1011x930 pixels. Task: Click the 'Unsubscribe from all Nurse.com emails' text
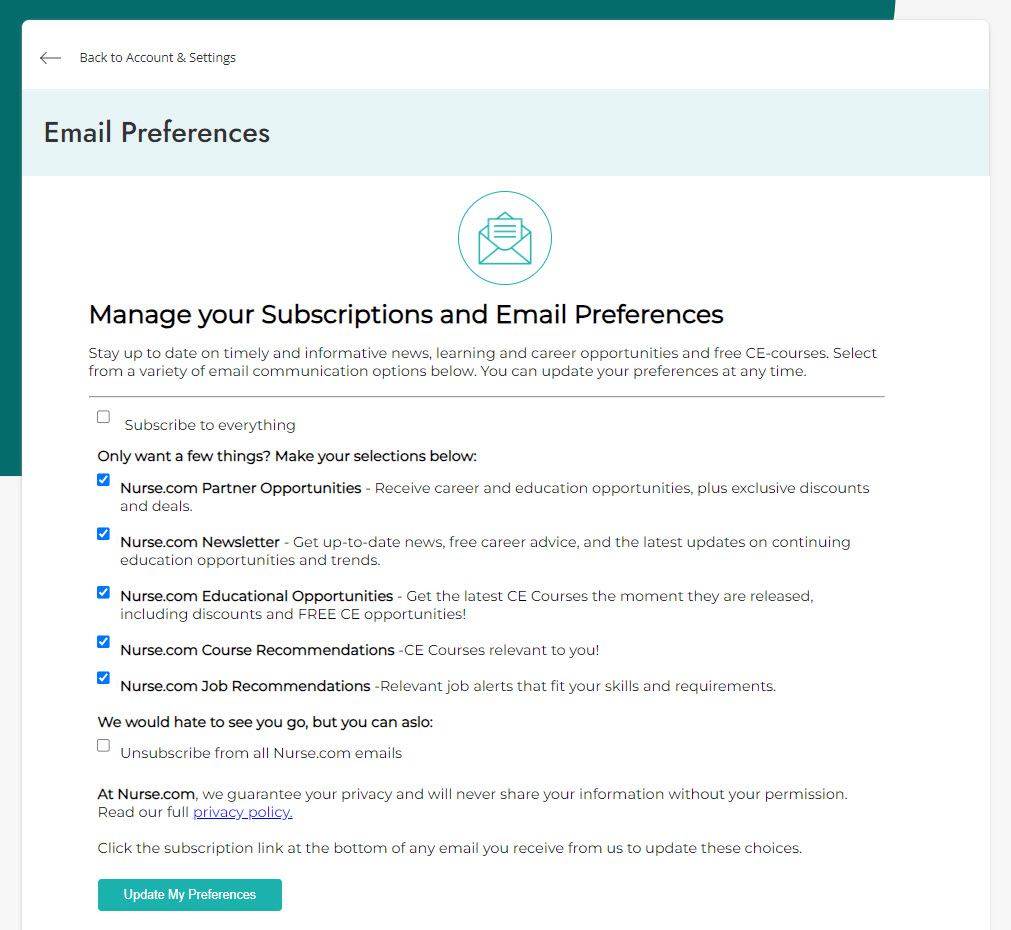(x=261, y=753)
